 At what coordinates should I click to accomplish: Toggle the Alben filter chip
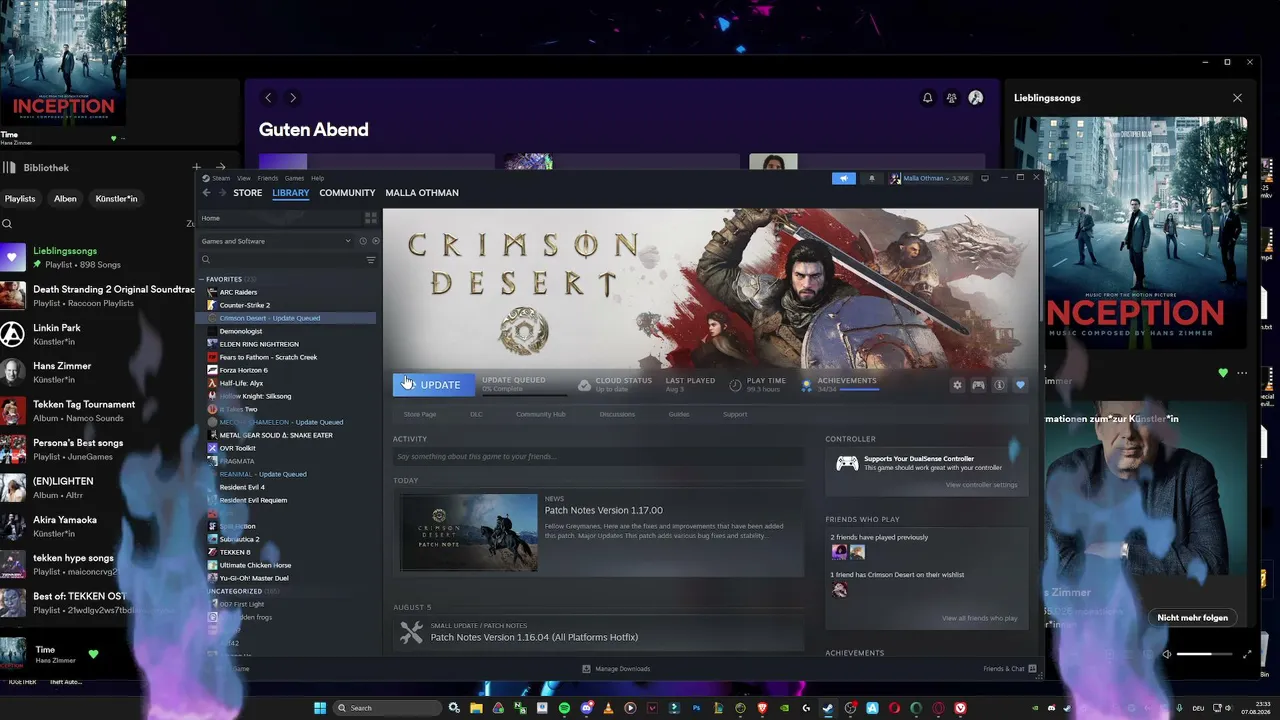(65, 199)
